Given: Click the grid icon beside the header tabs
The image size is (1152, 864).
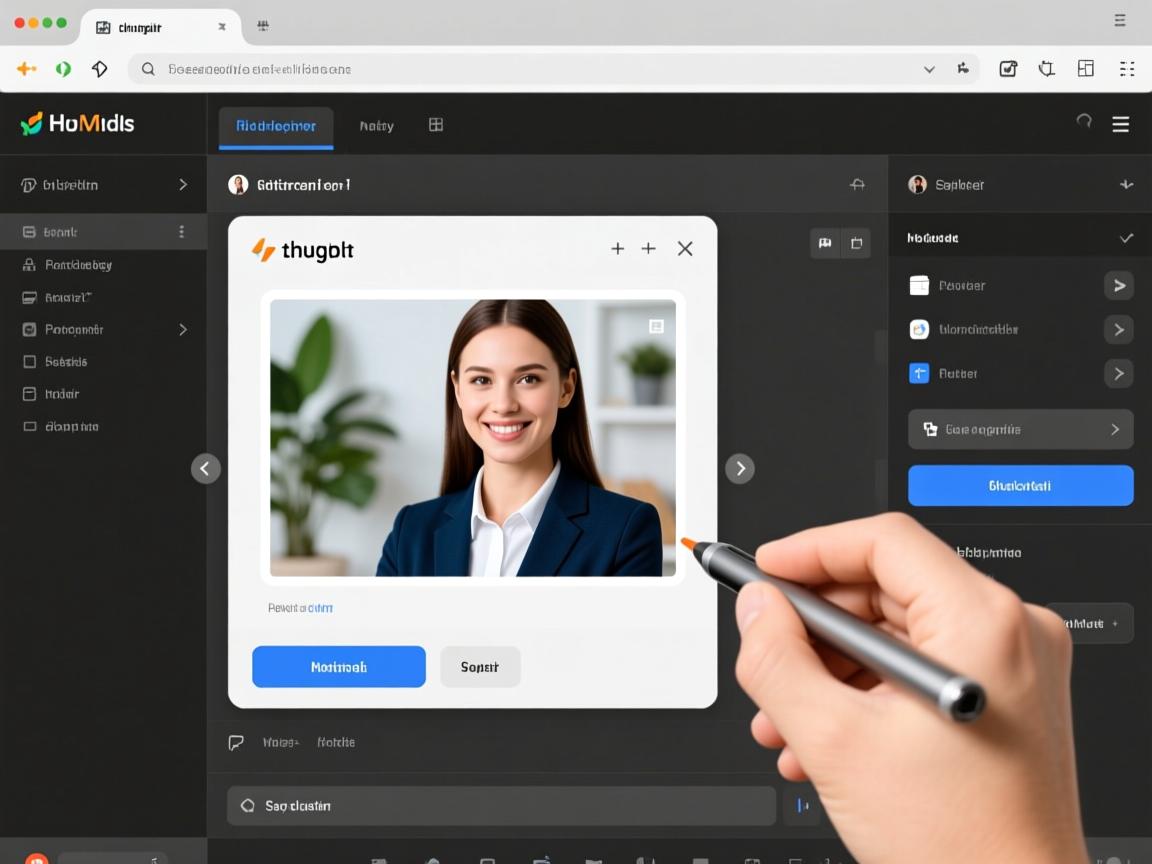Looking at the screenshot, I should coord(436,125).
